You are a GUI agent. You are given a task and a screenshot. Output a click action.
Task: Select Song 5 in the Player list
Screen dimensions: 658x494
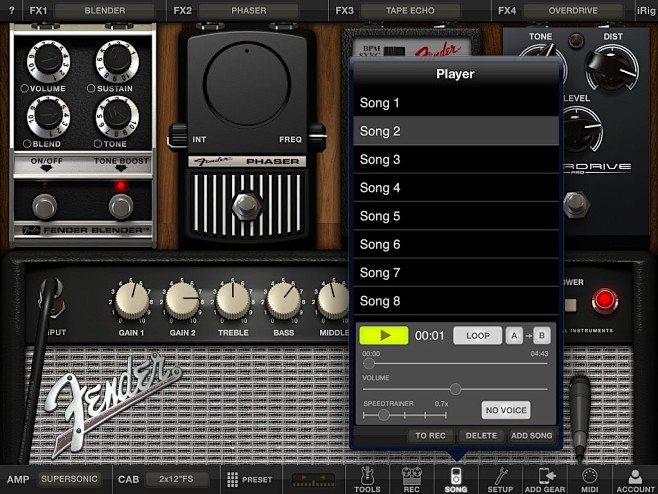click(x=456, y=216)
